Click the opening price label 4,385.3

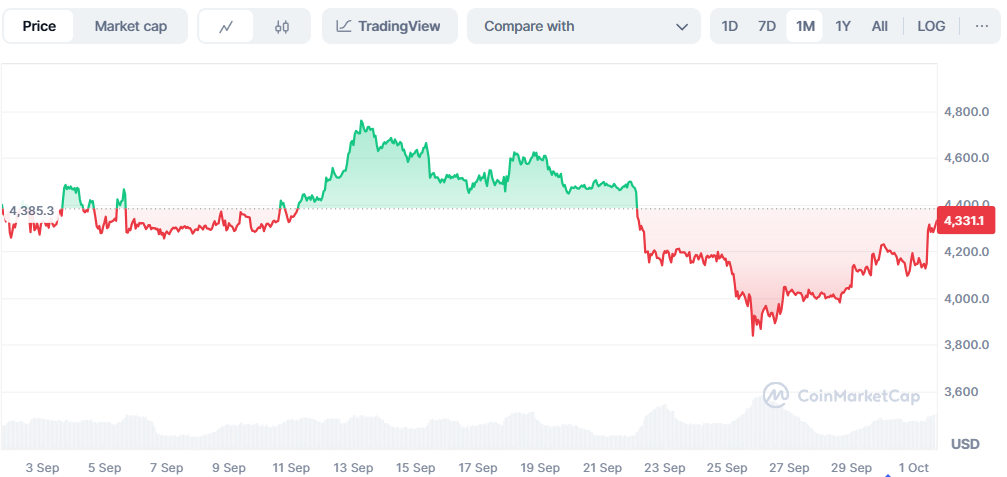[x=30, y=211]
